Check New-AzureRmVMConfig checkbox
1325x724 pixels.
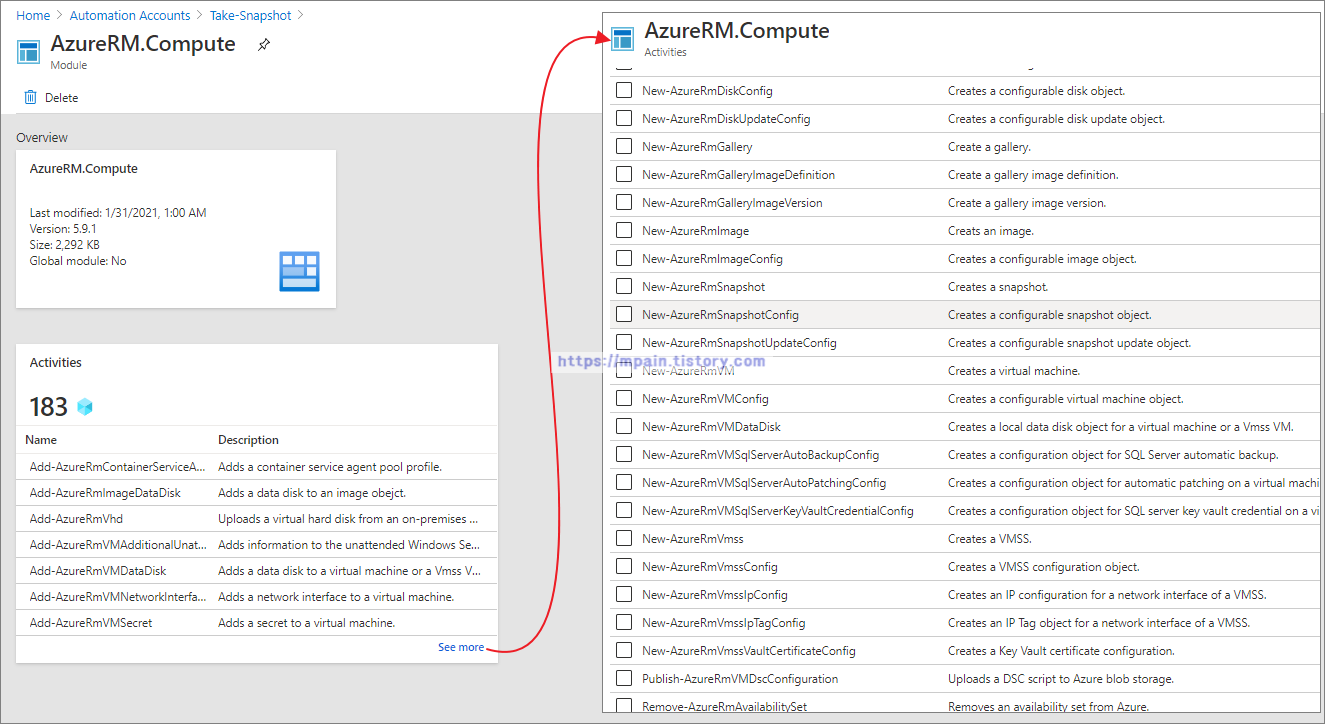point(624,398)
